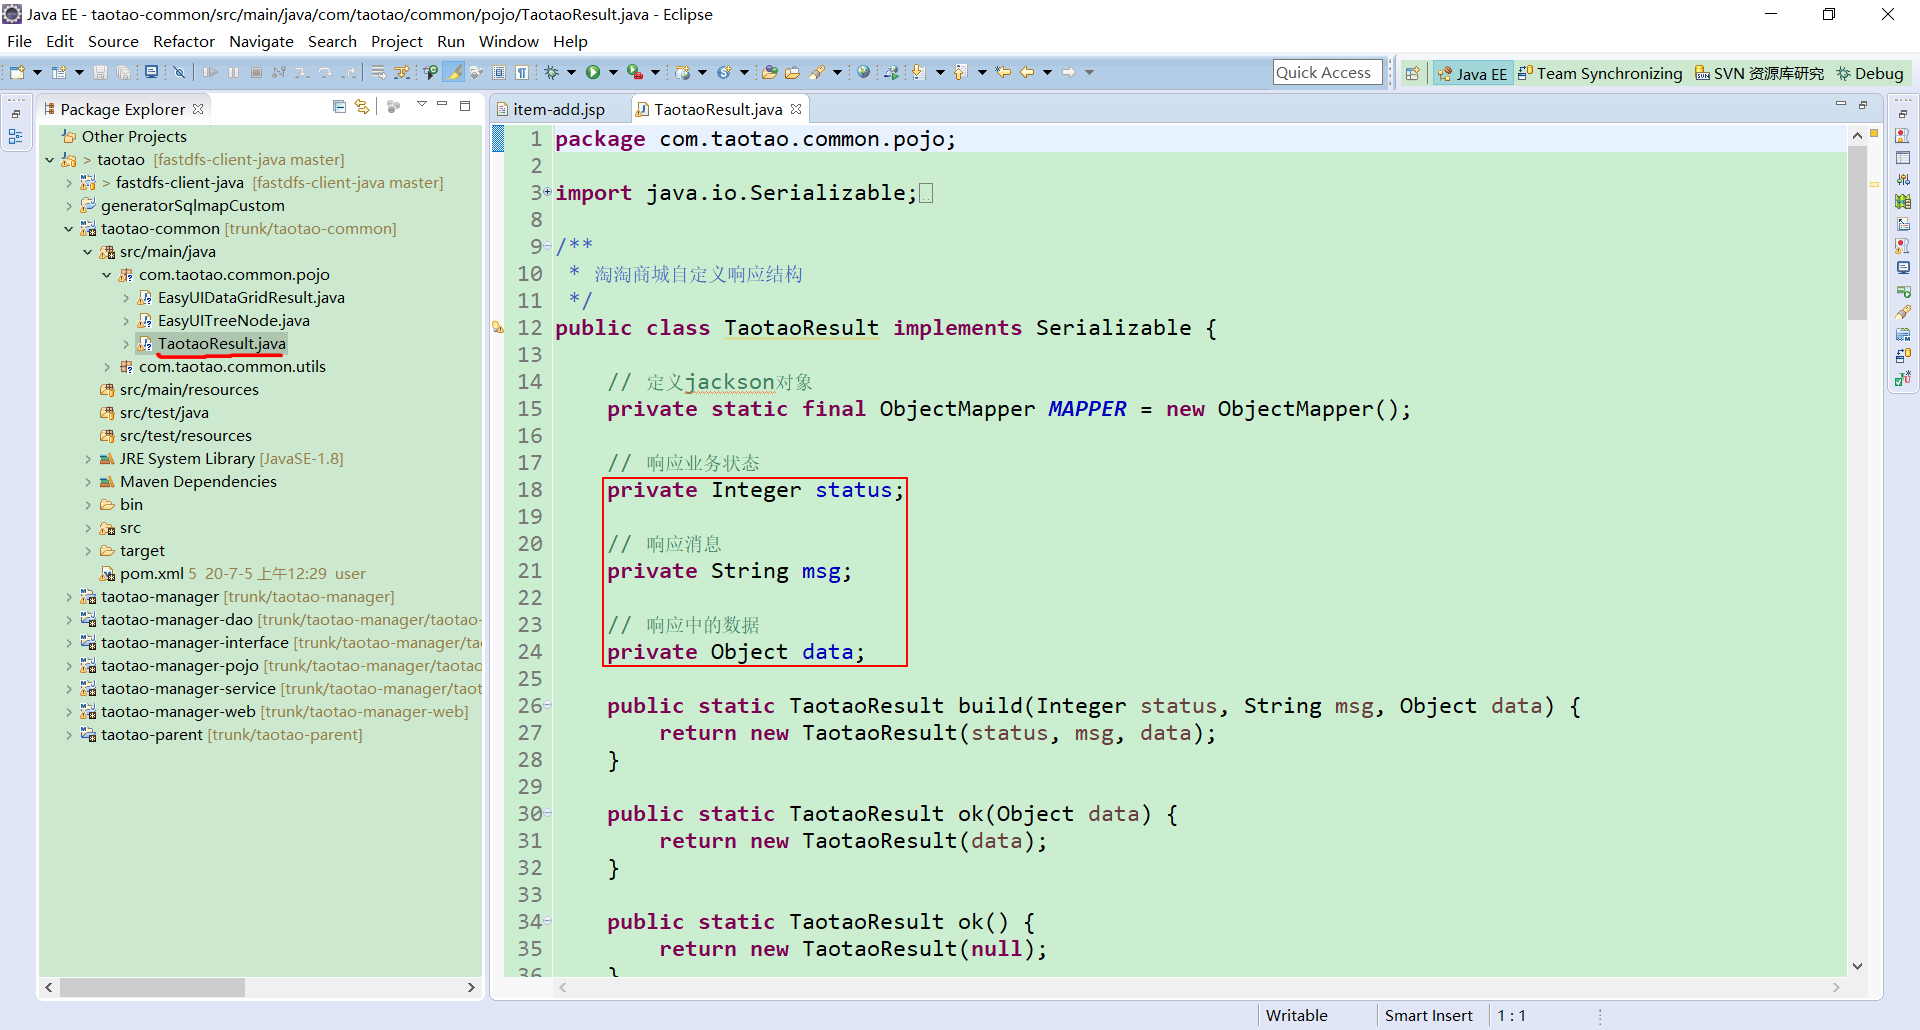Open the console/terminal toolbar icon
This screenshot has width=1920, height=1030.
tap(151, 72)
